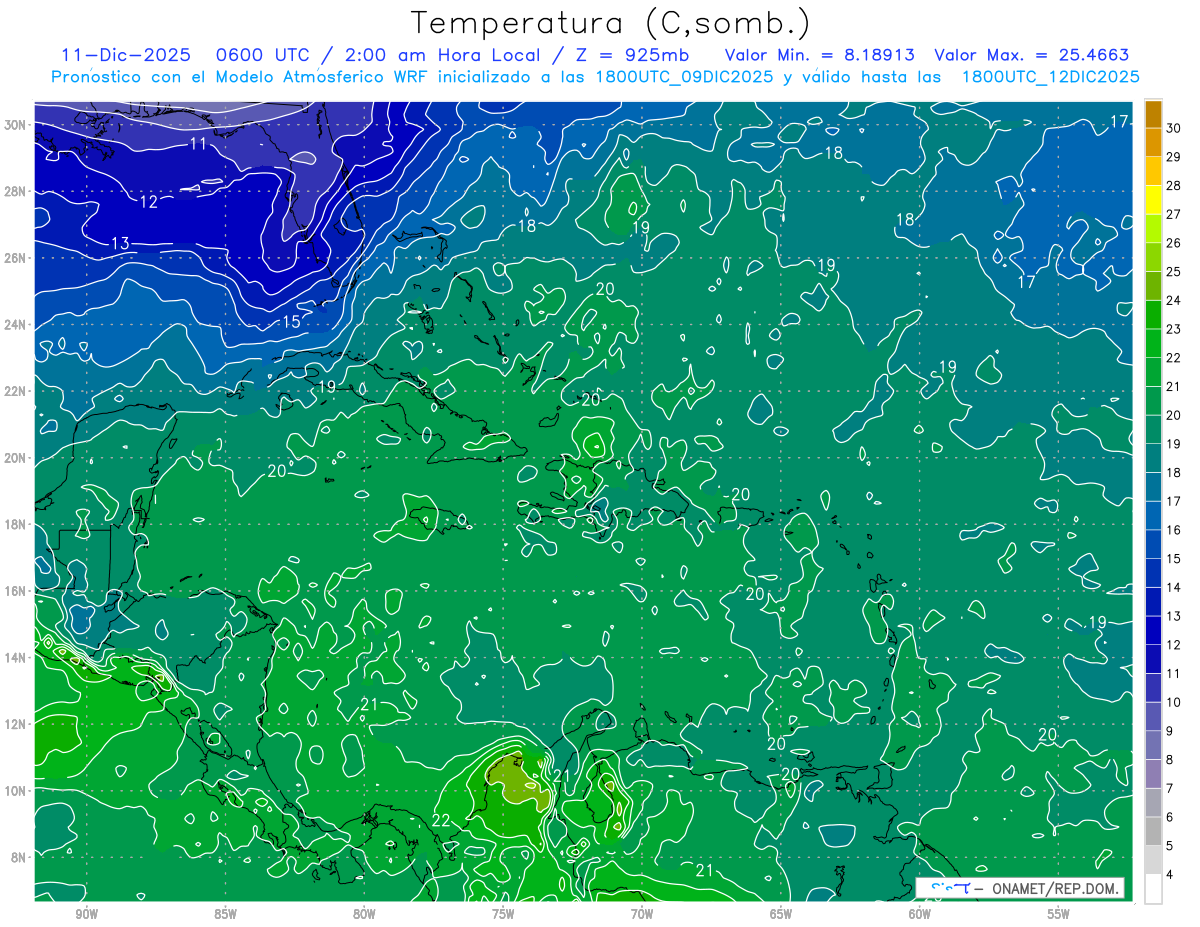This screenshot has width=1200, height=927.
Task: Click the '13' isotherm contour label
Action: pos(120,244)
